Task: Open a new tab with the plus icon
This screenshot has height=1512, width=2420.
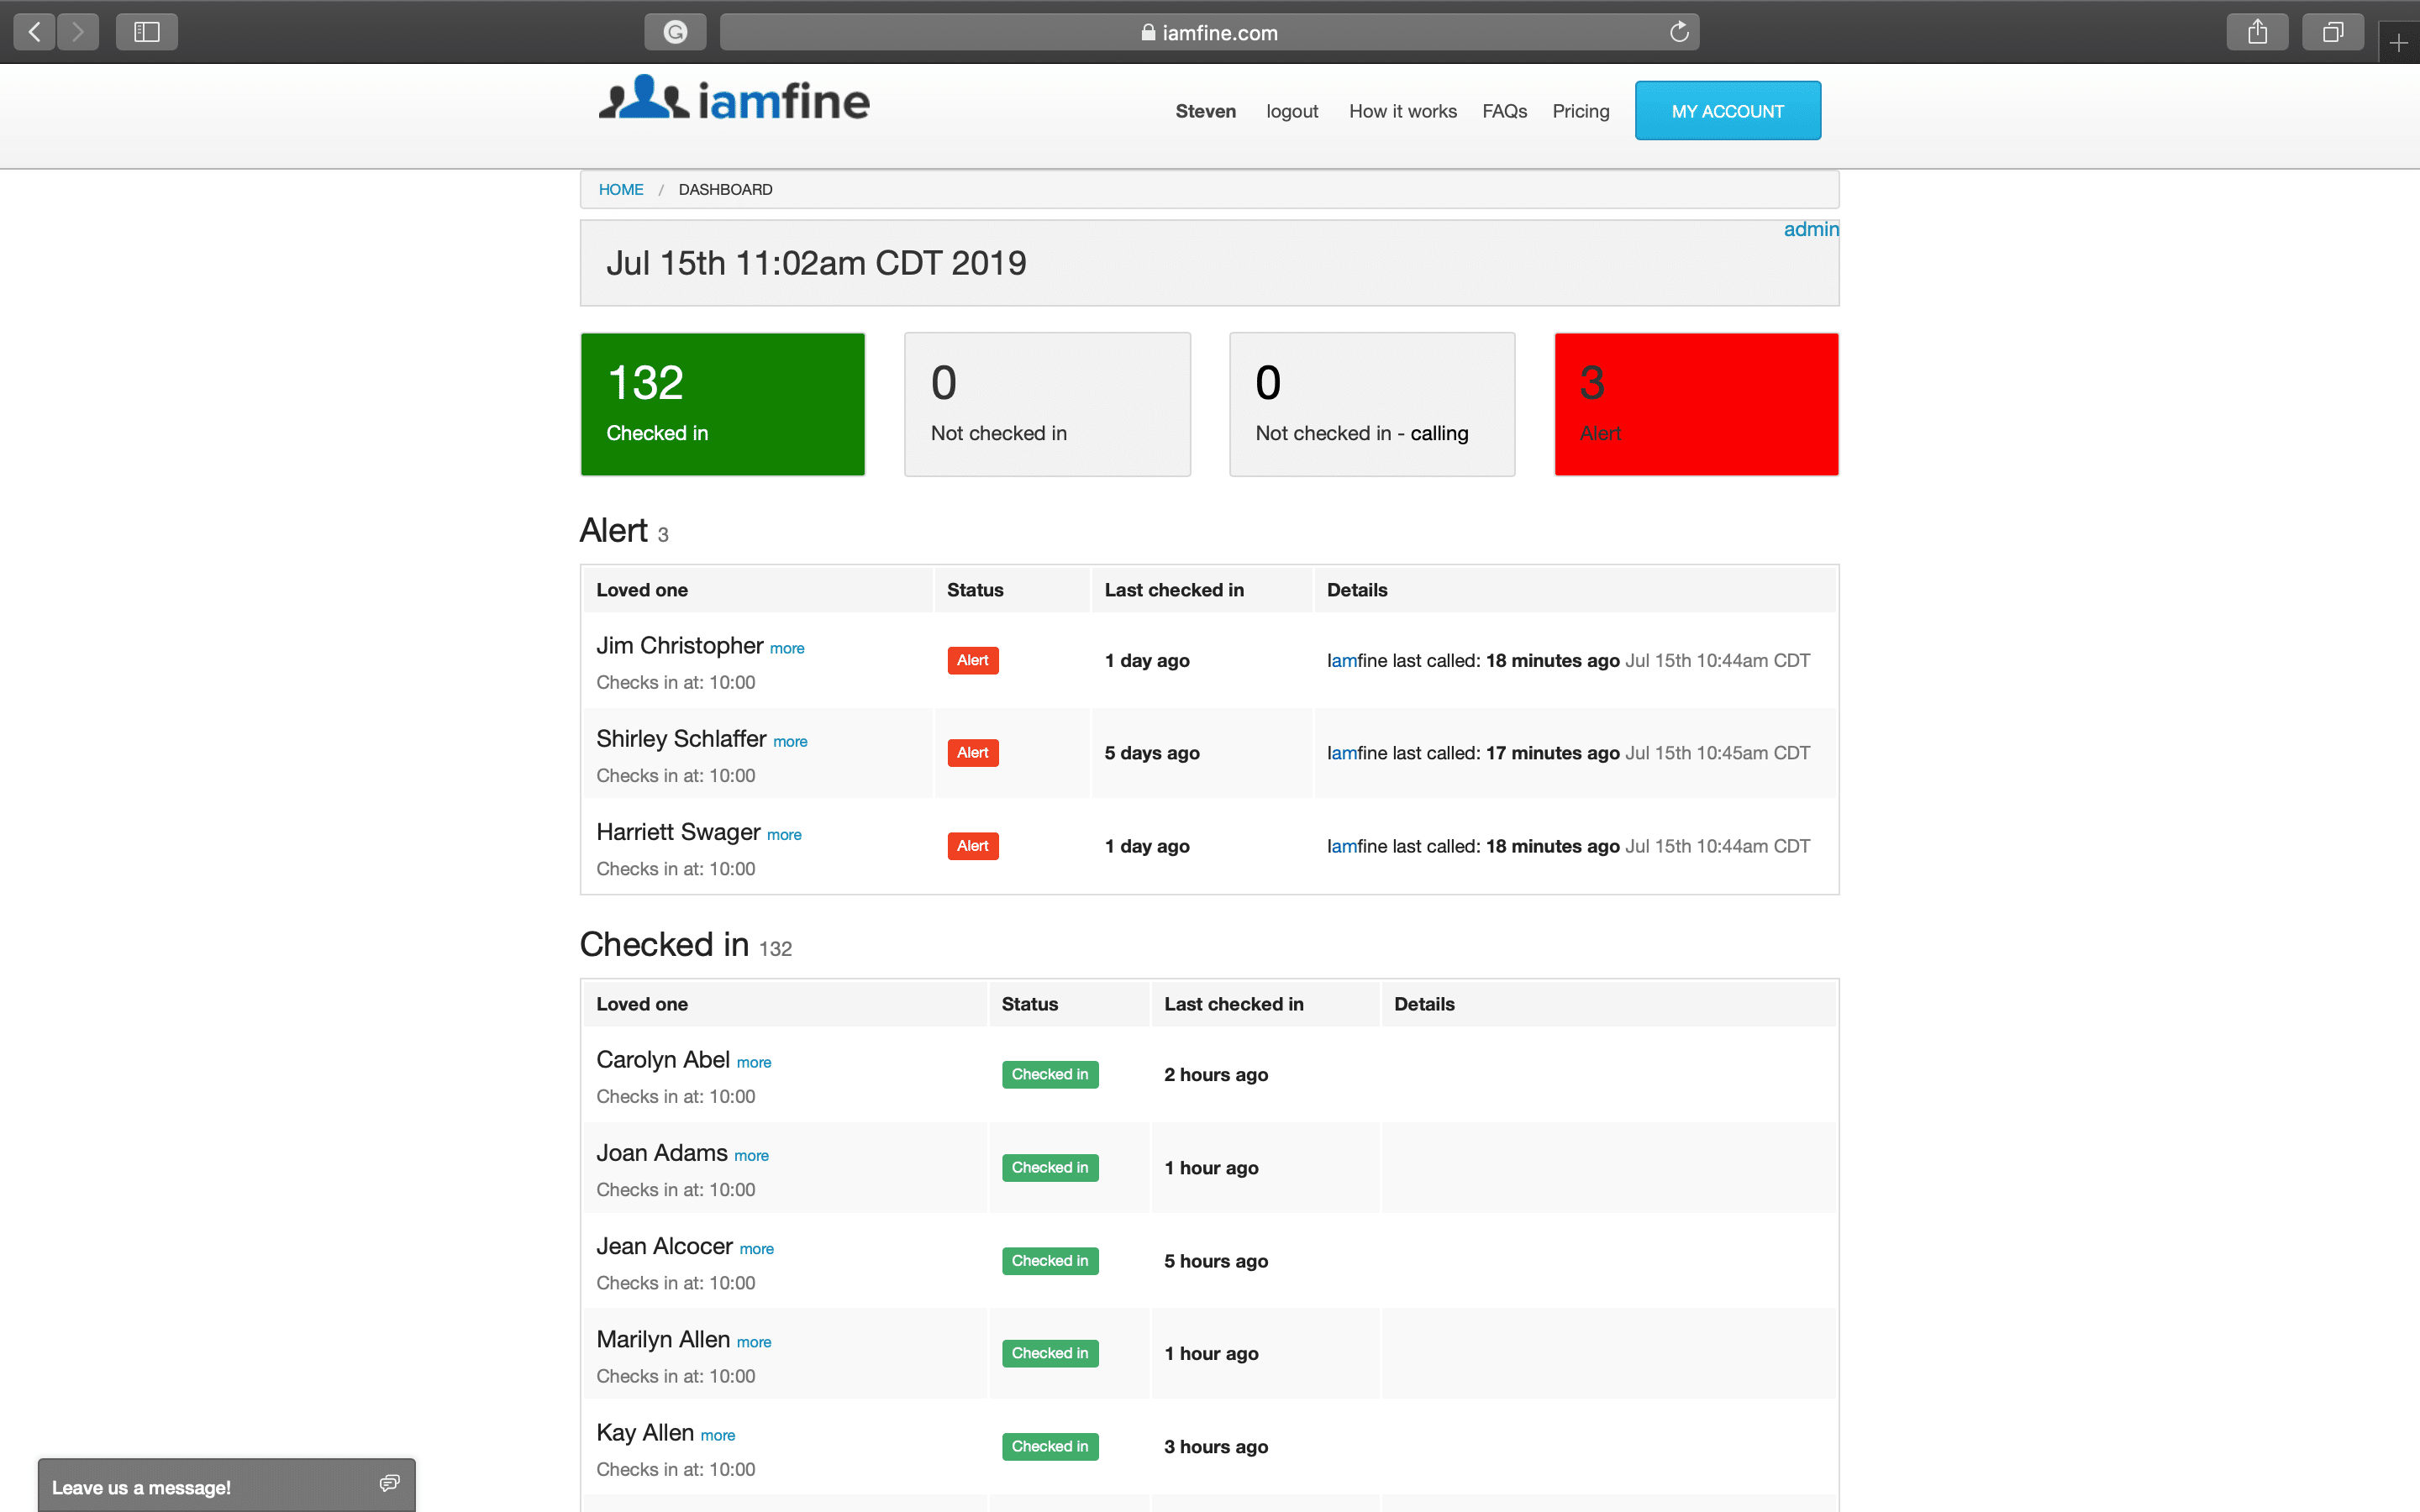Action: (2399, 42)
